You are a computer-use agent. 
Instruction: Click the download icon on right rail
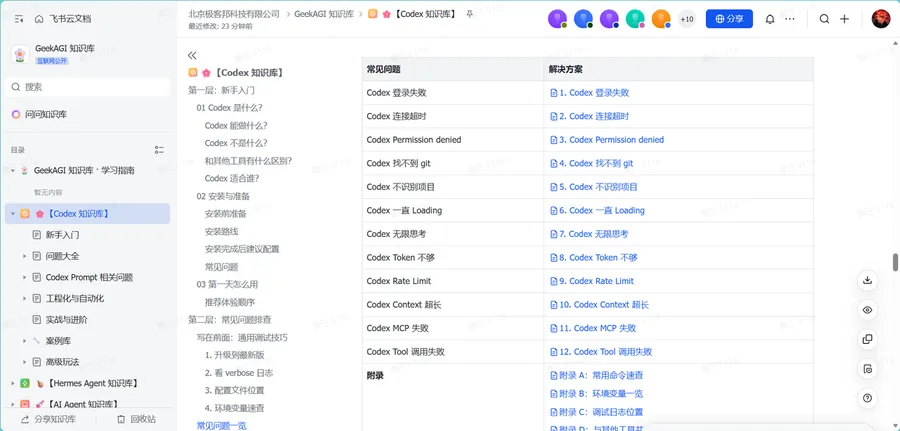(867, 280)
